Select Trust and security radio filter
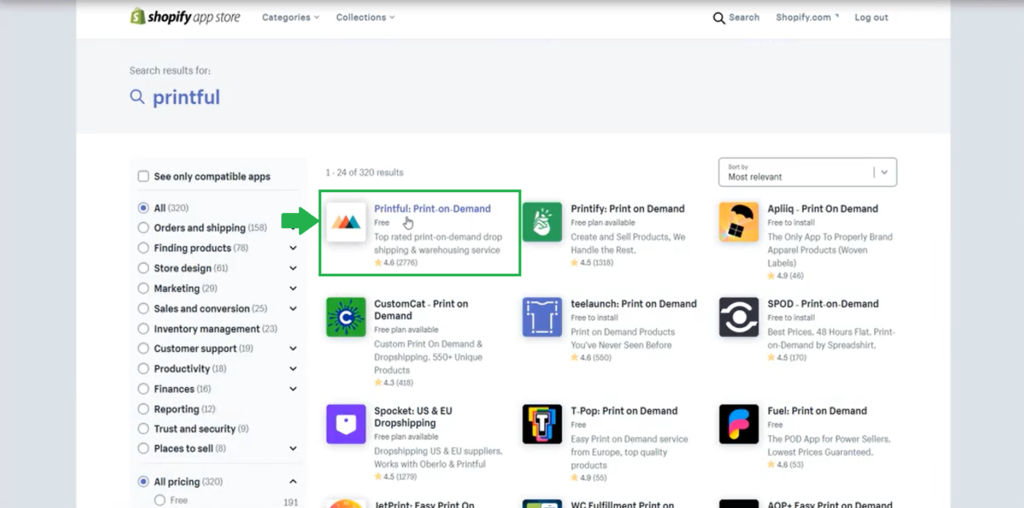1024x508 pixels. tap(143, 428)
